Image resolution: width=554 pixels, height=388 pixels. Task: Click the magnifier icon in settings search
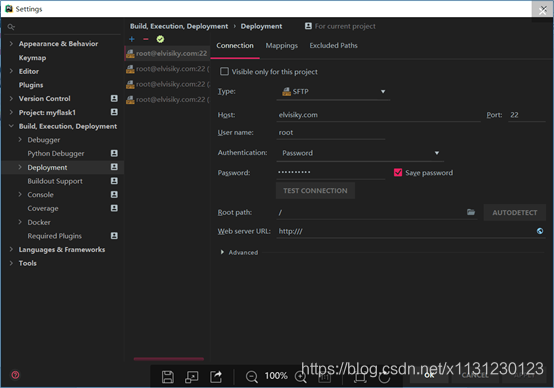(11, 27)
